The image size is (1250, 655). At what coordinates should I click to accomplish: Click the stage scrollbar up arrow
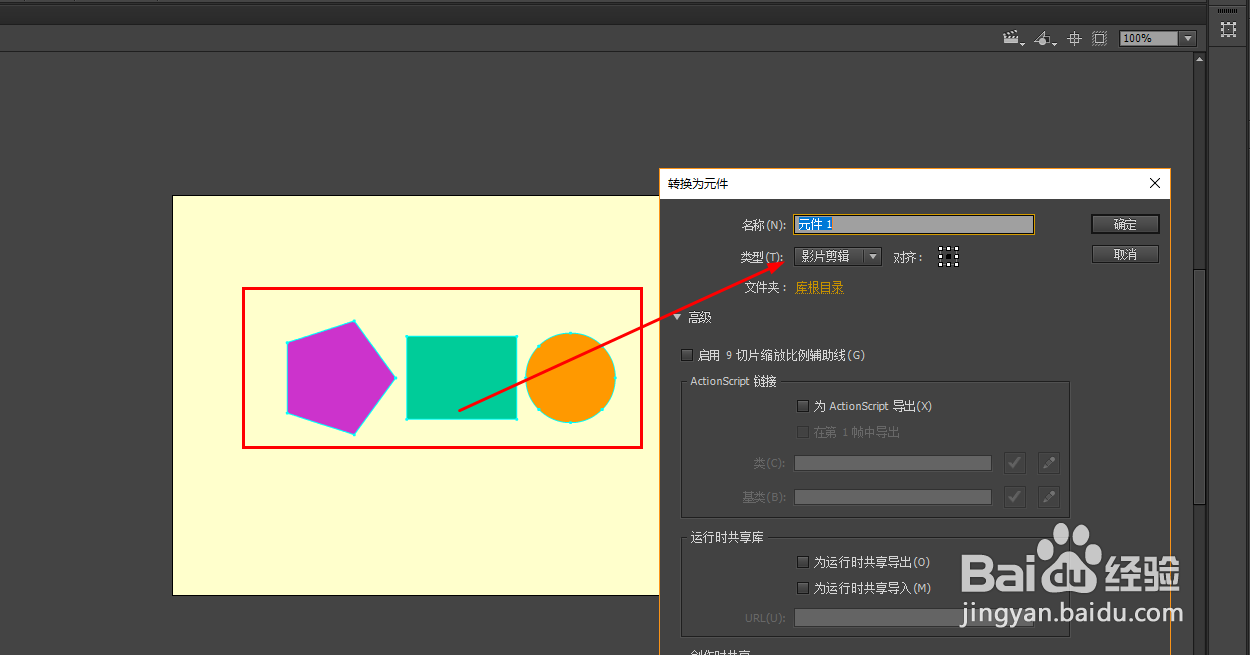pos(1200,59)
